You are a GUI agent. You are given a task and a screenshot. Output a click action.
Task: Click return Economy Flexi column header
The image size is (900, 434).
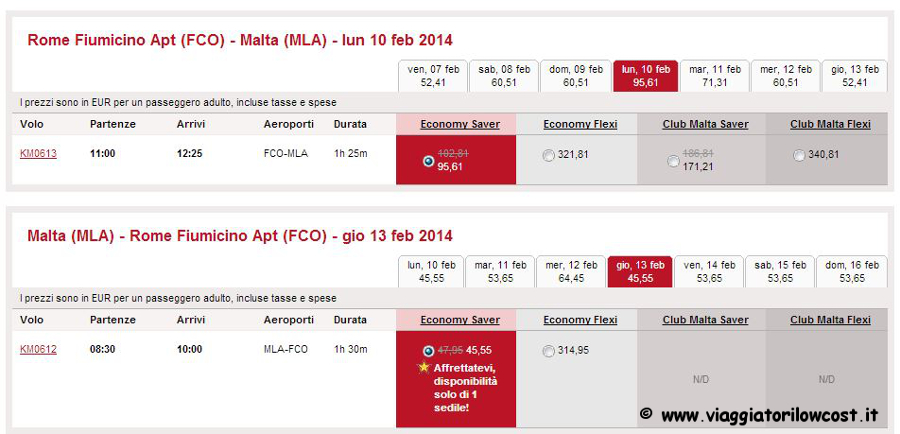tap(580, 320)
